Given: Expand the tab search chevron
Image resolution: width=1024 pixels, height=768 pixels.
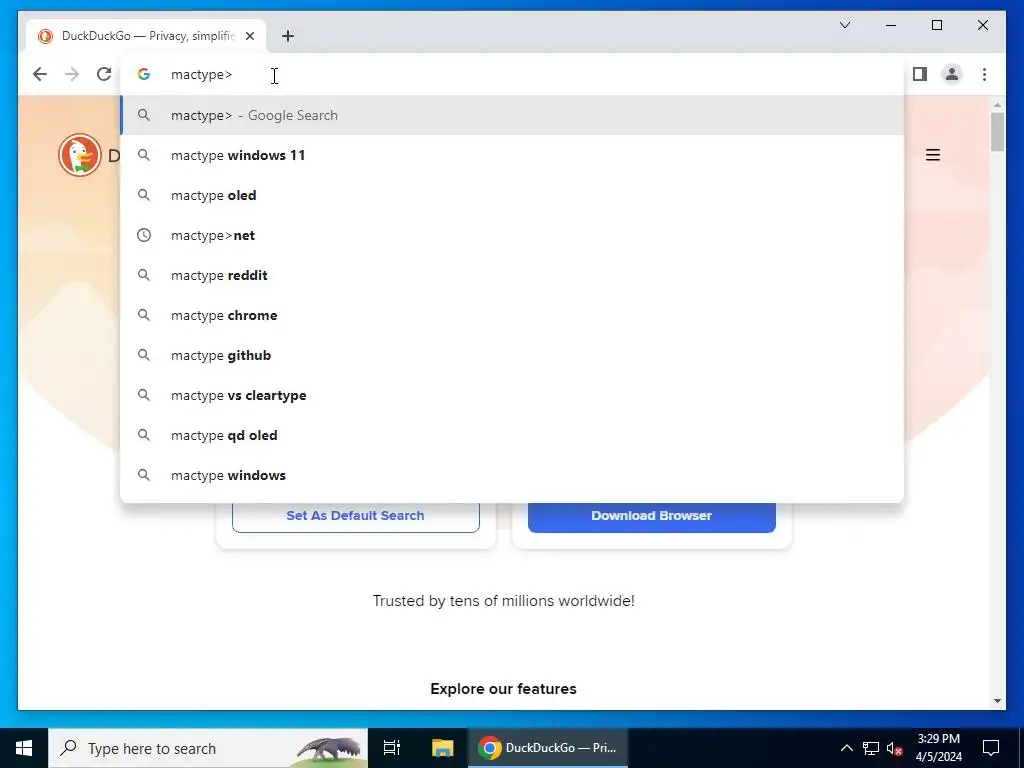Looking at the screenshot, I should click(x=844, y=25).
